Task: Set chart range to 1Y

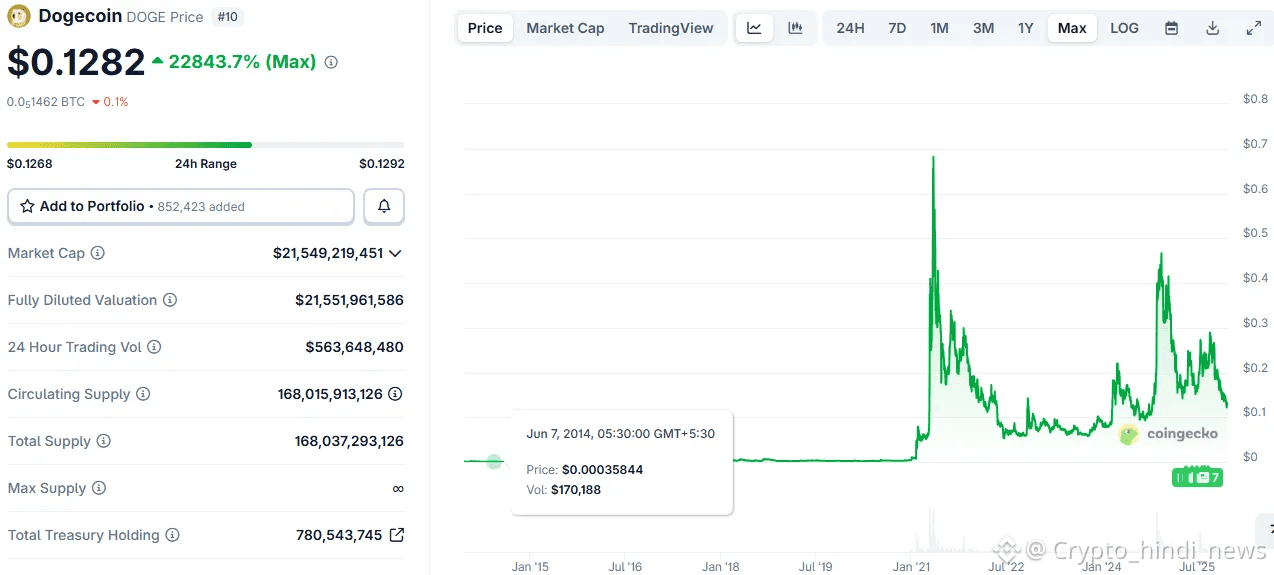Action: 1026,28
